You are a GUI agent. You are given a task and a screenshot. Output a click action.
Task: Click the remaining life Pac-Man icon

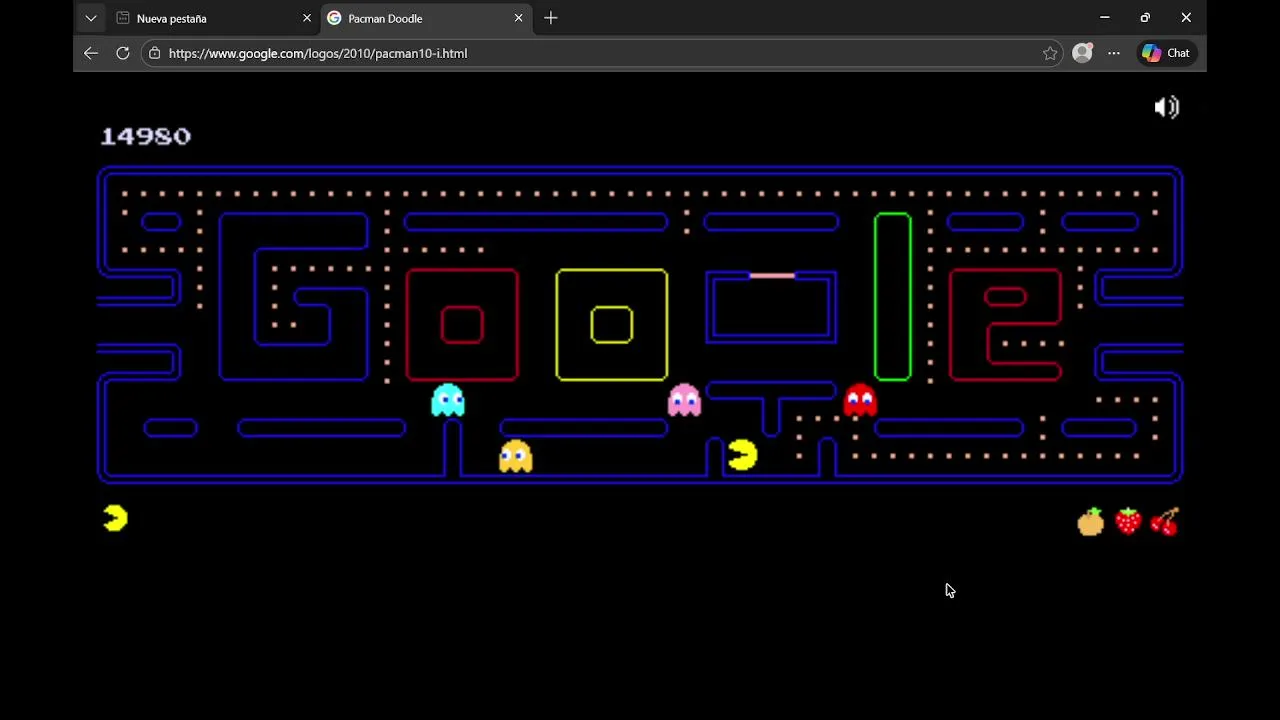click(115, 518)
